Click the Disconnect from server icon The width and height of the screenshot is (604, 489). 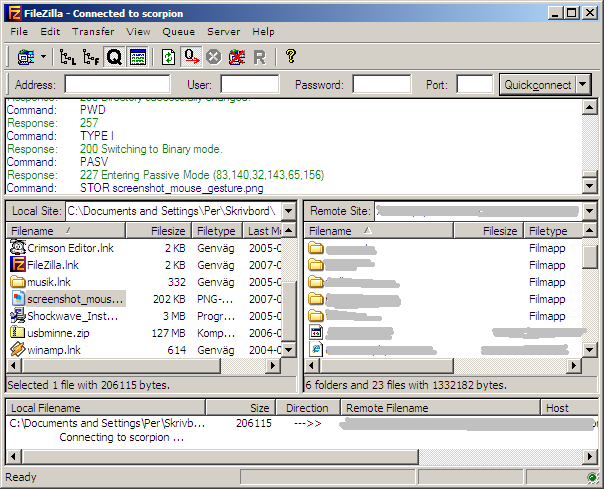tap(237, 57)
